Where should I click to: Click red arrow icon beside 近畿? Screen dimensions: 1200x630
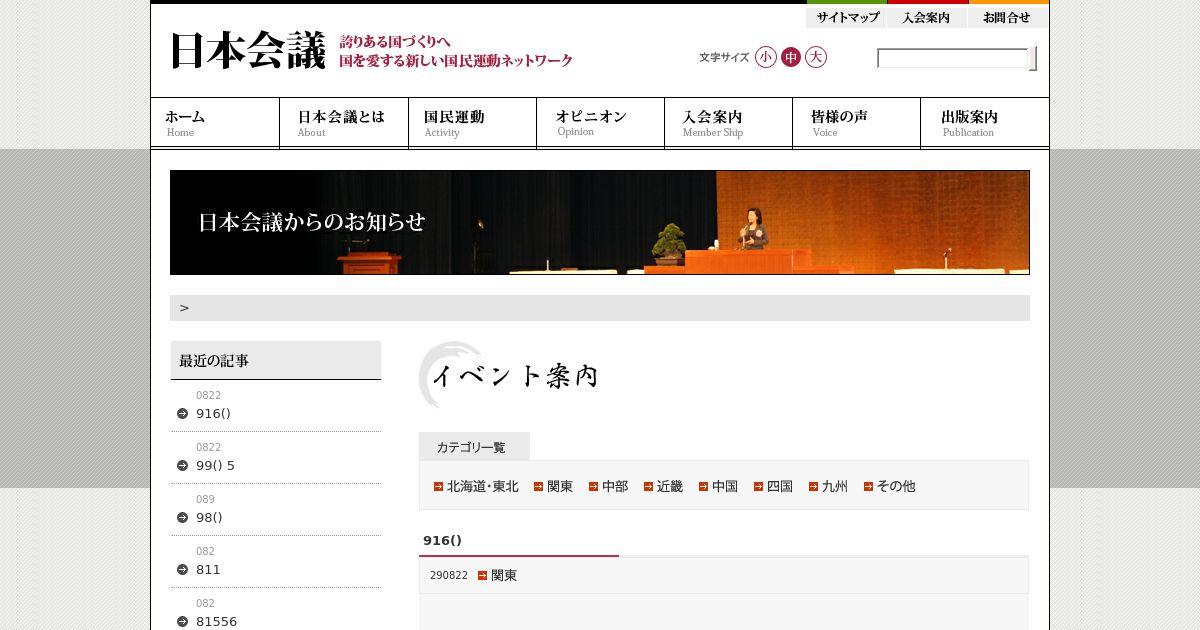(x=648, y=487)
